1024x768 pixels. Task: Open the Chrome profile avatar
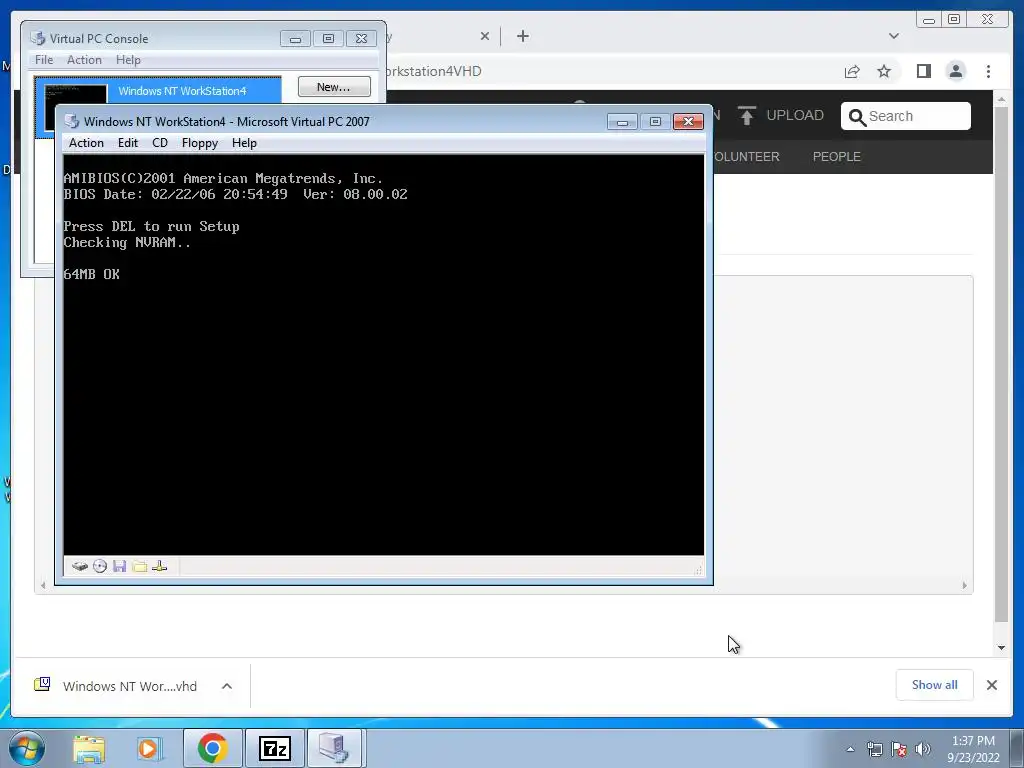(956, 71)
